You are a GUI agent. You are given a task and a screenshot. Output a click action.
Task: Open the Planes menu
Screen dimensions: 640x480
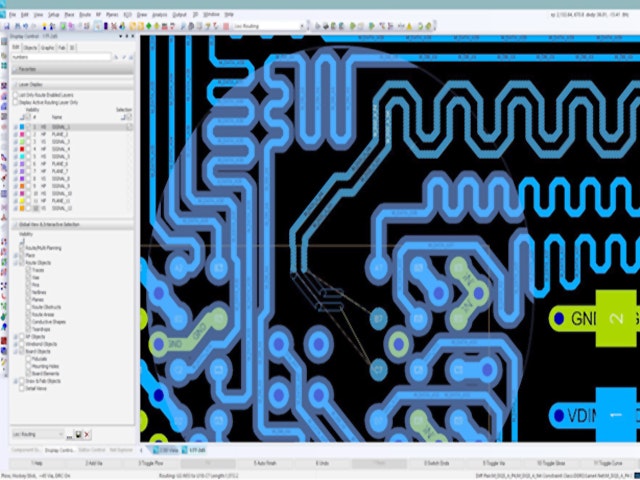(x=112, y=14)
